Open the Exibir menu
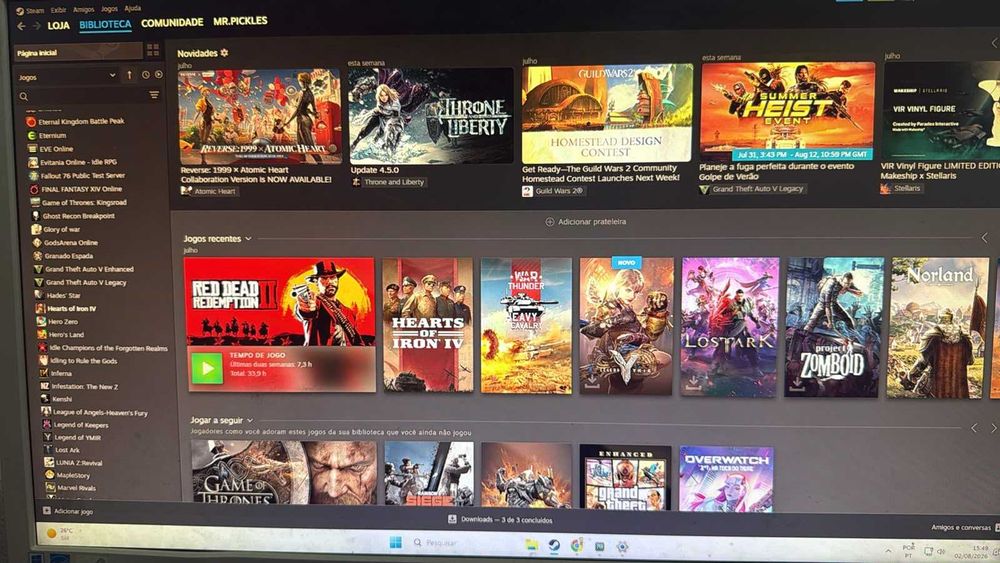 [58, 10]
